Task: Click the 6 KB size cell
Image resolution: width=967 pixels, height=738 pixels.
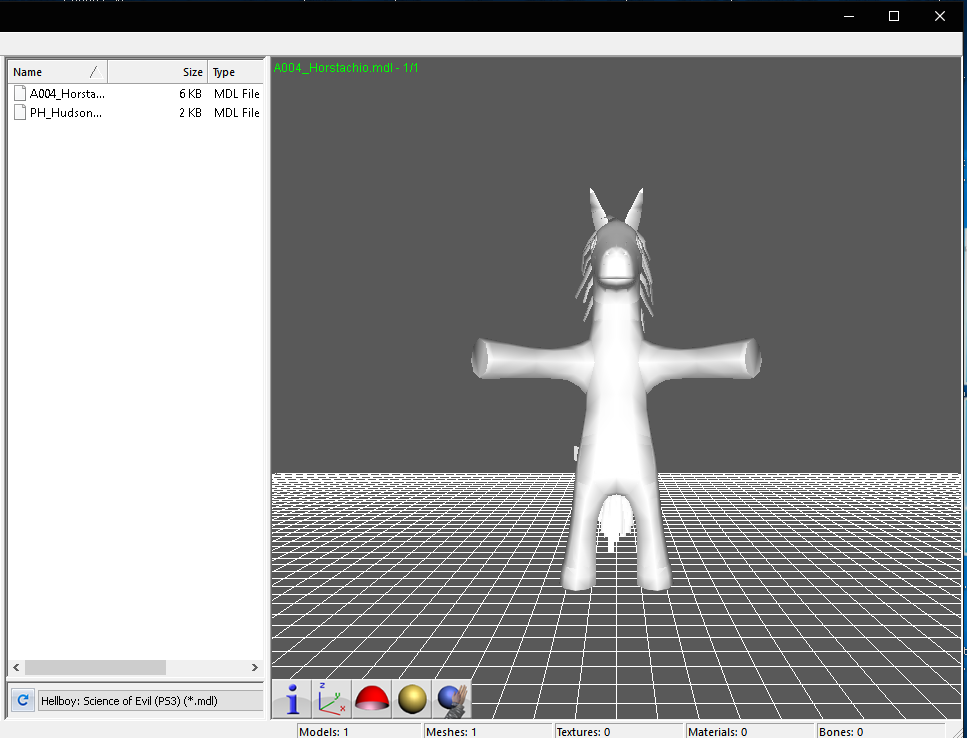Action: click(190, 94)
